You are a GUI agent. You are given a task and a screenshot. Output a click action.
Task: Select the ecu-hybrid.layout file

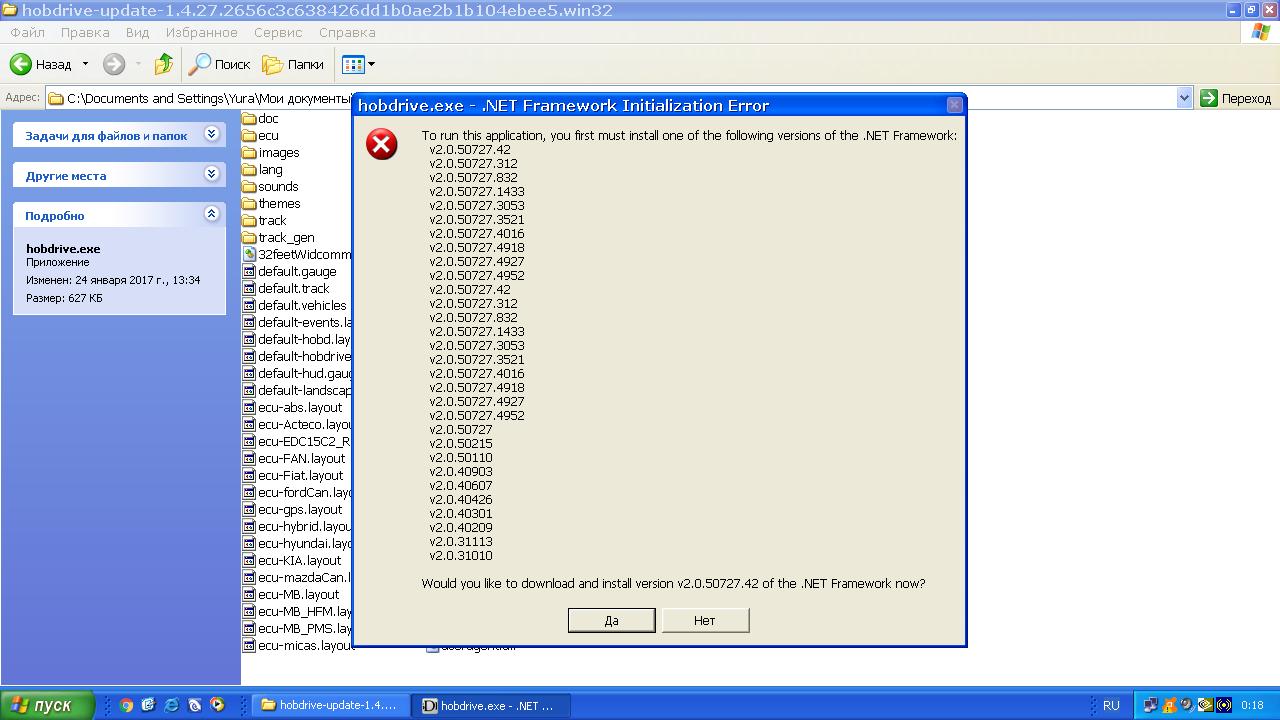(x=297, y=526)
